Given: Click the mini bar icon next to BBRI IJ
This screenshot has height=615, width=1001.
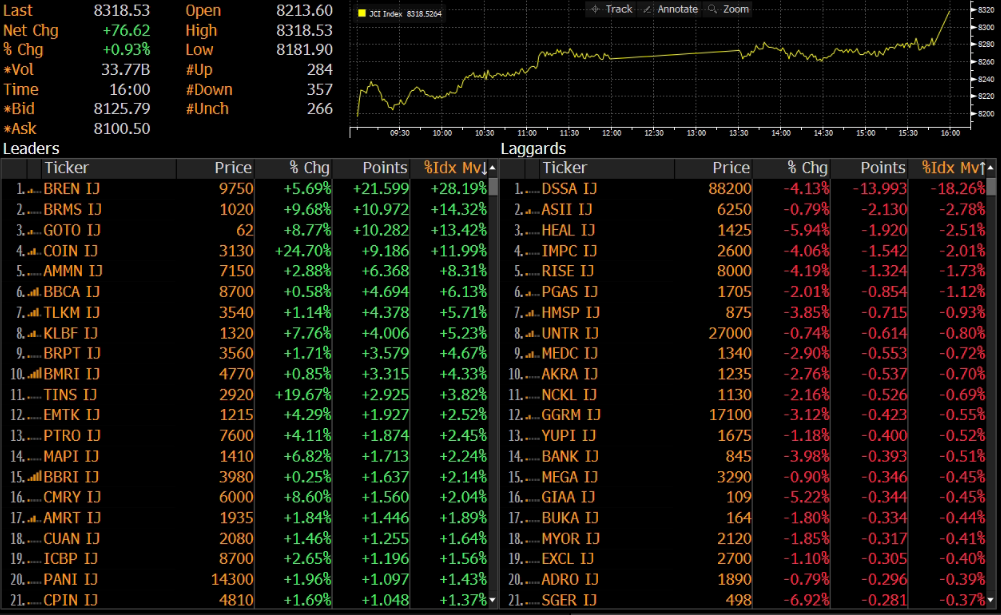Looking at the screenshot, I should coord(33,477).
